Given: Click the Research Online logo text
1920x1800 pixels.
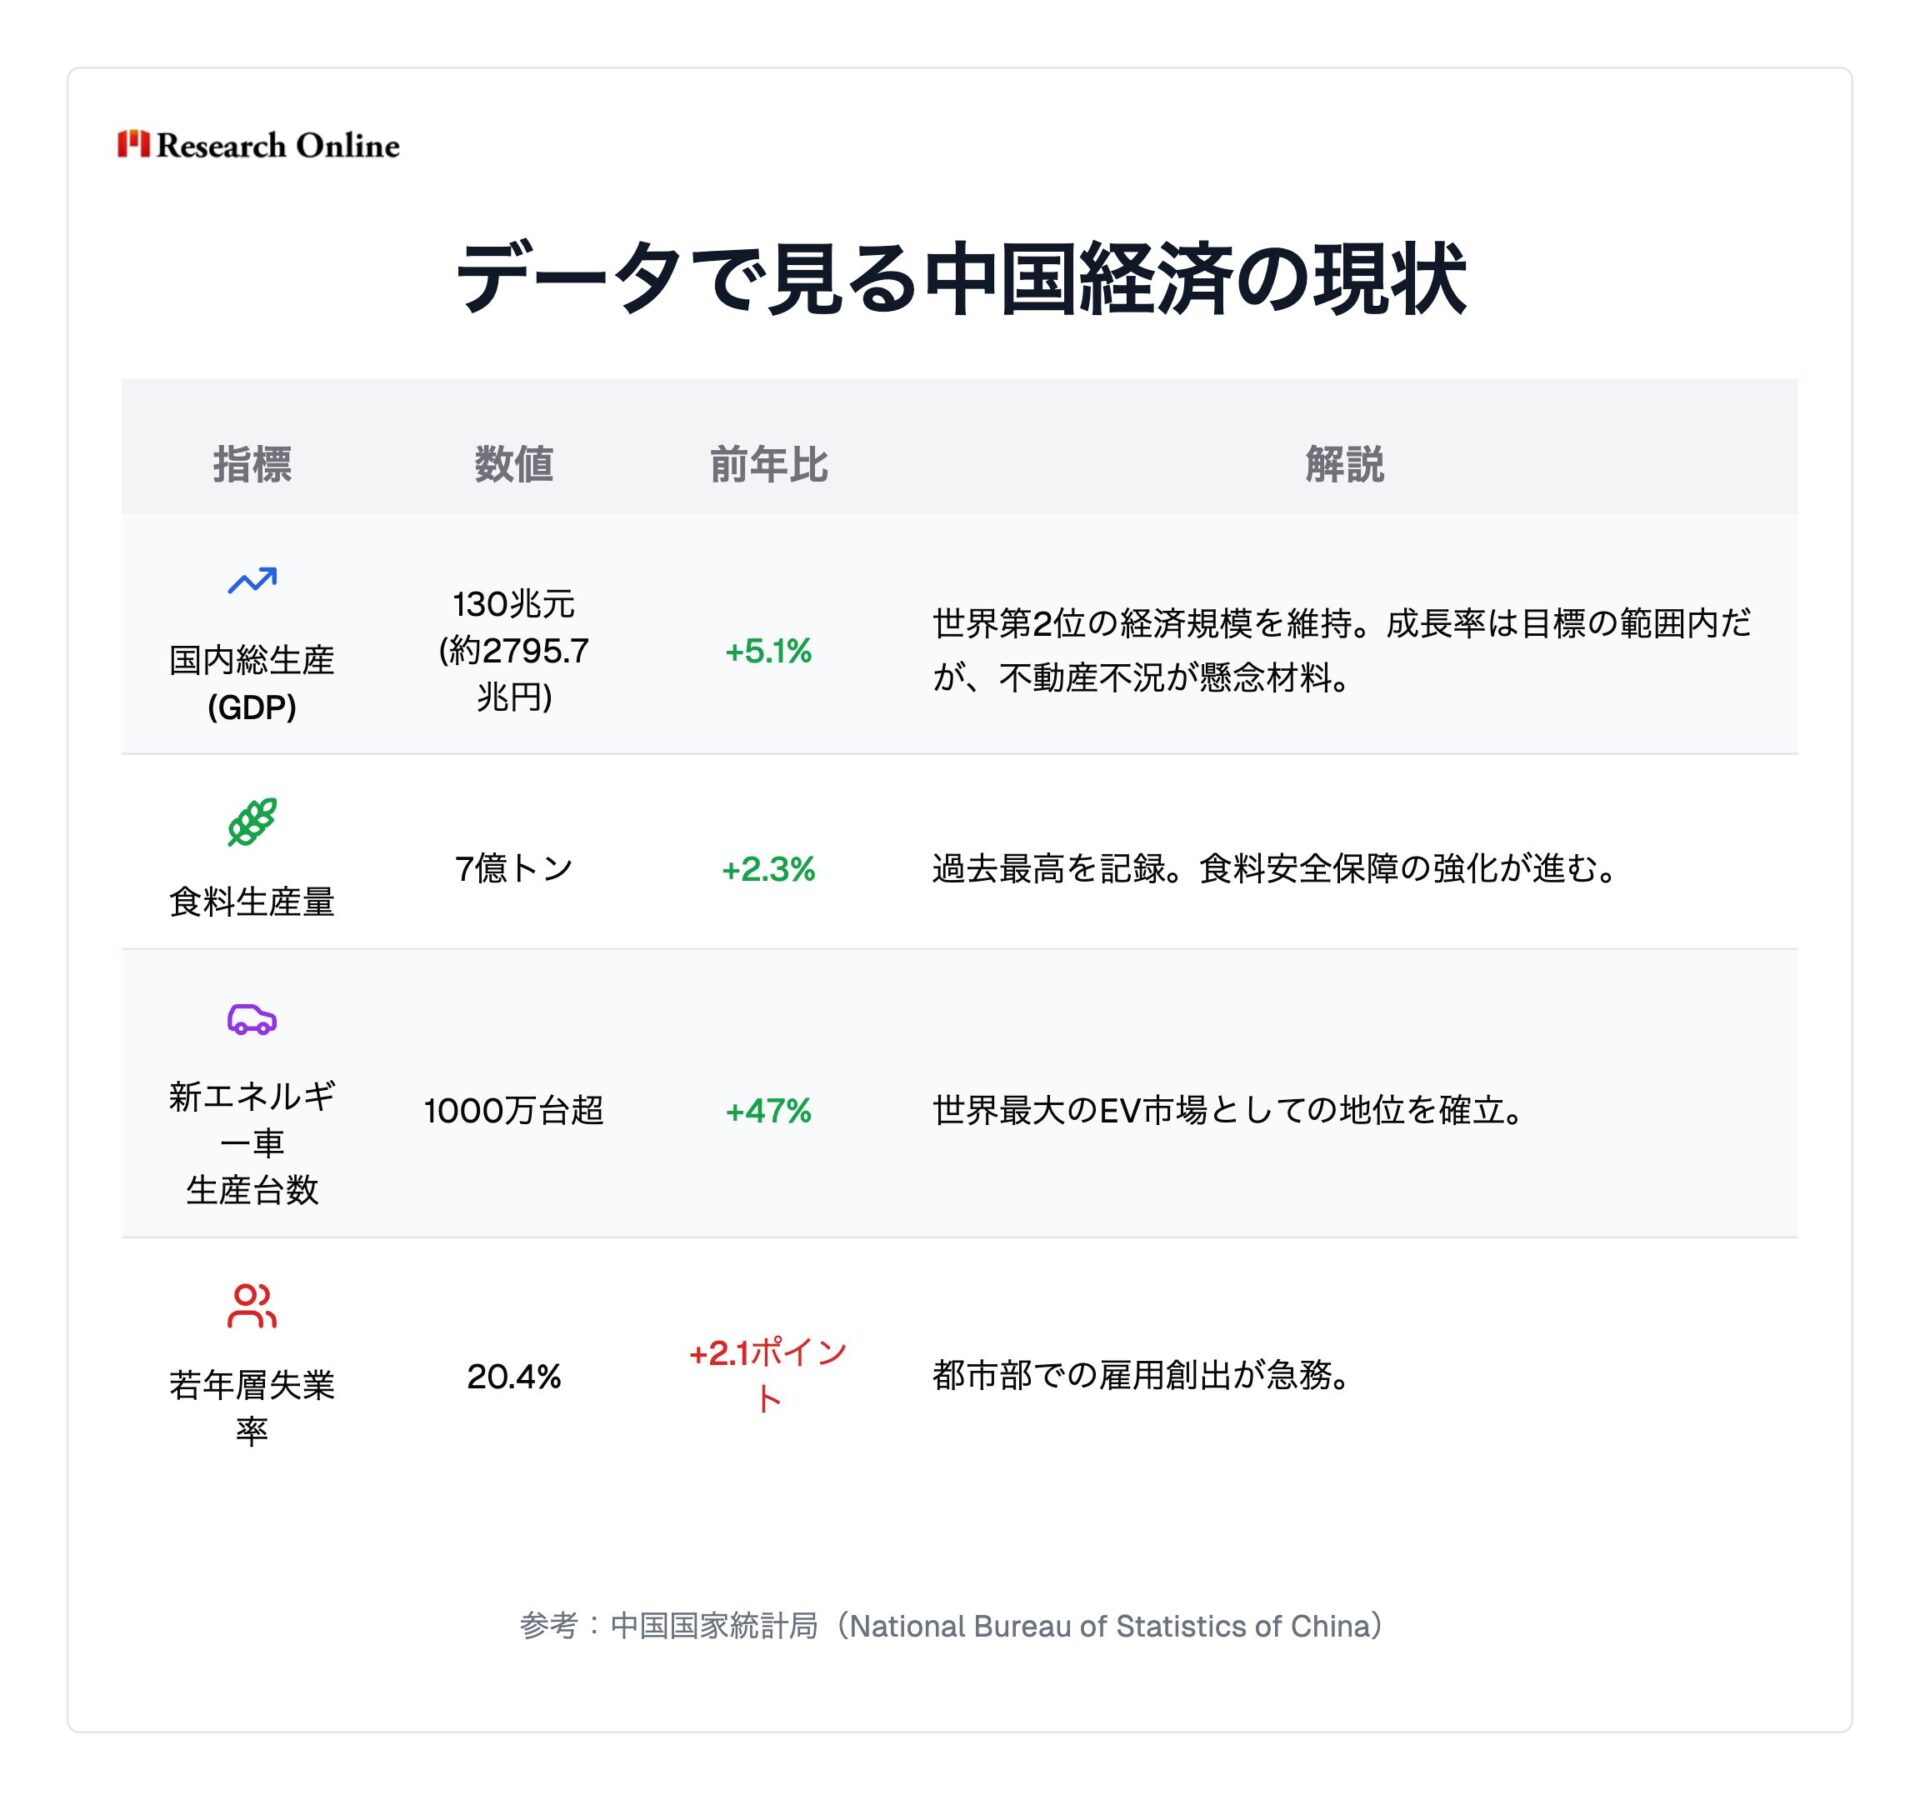Looking at the screenshot, I should point(278,146).
